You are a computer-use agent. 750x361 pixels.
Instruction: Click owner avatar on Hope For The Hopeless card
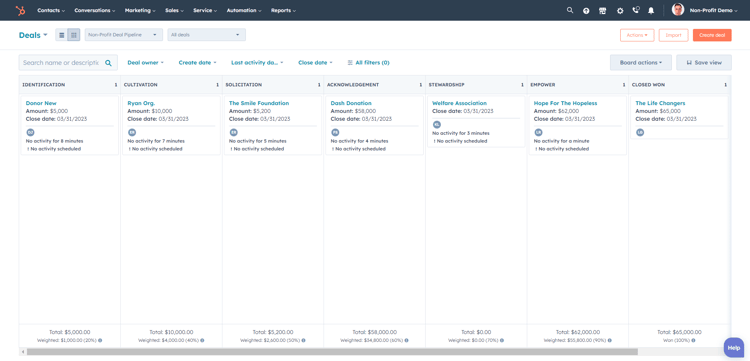pyautogui.click(x=539, y=132)
